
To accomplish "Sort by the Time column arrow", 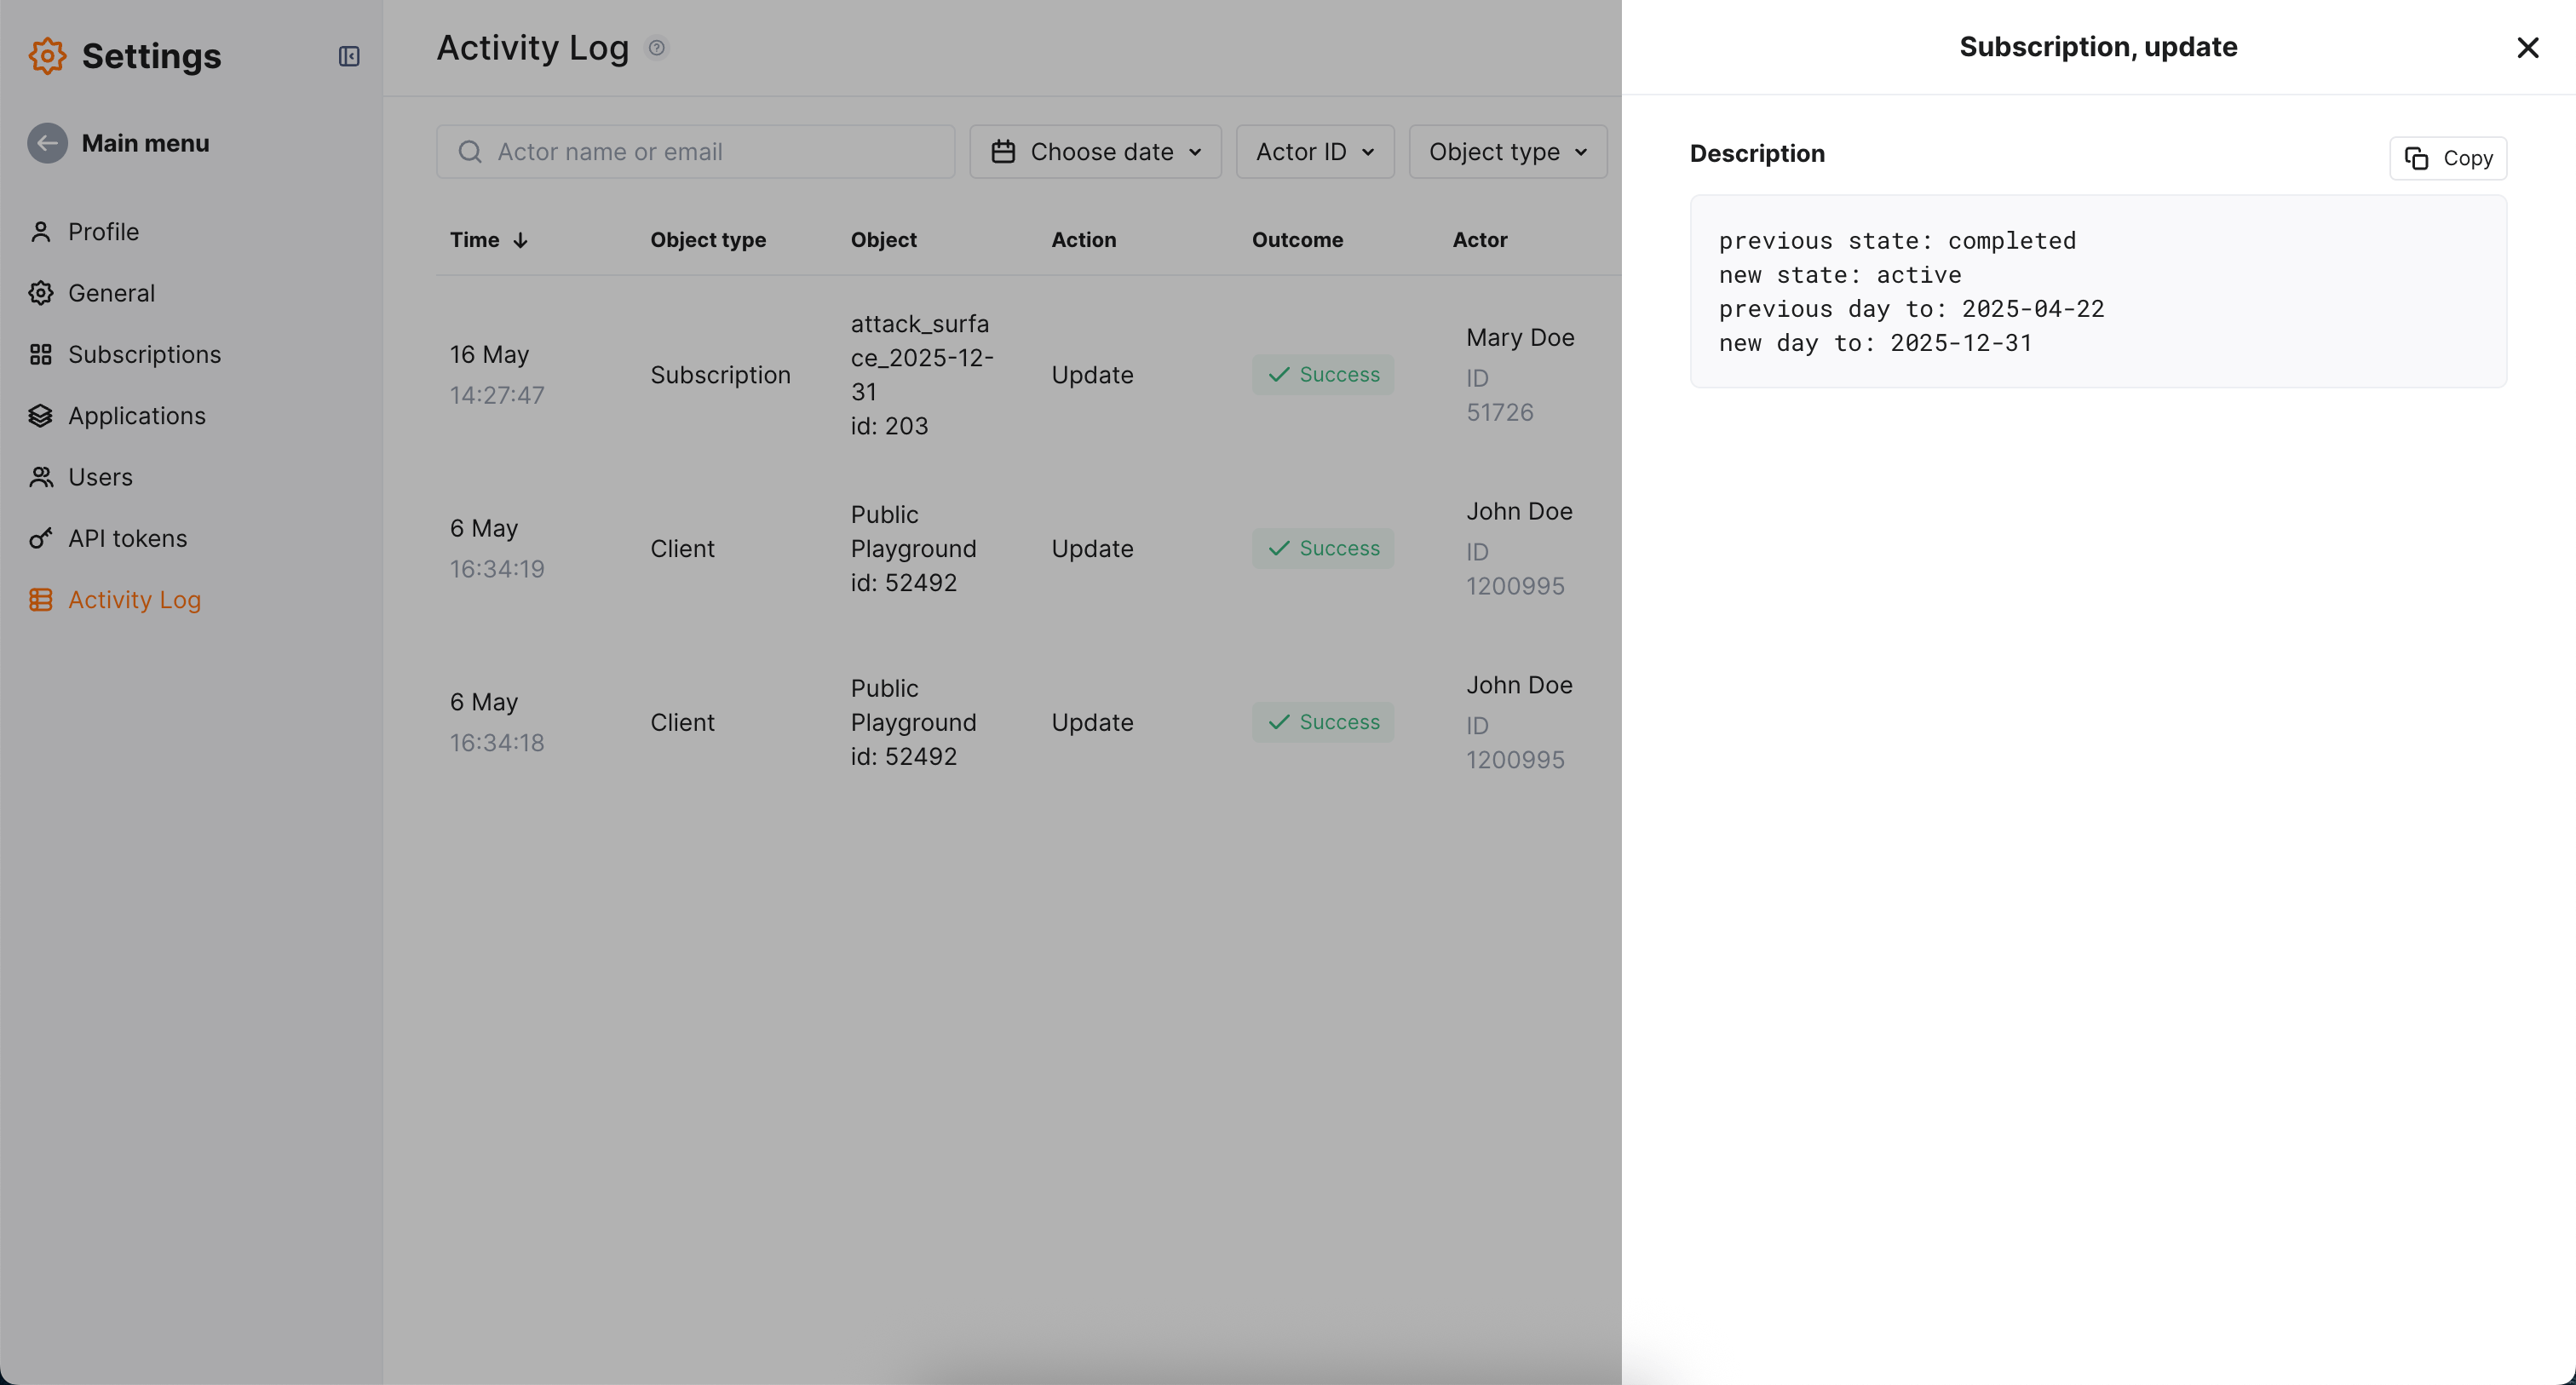I will click(x=520, y=240).
